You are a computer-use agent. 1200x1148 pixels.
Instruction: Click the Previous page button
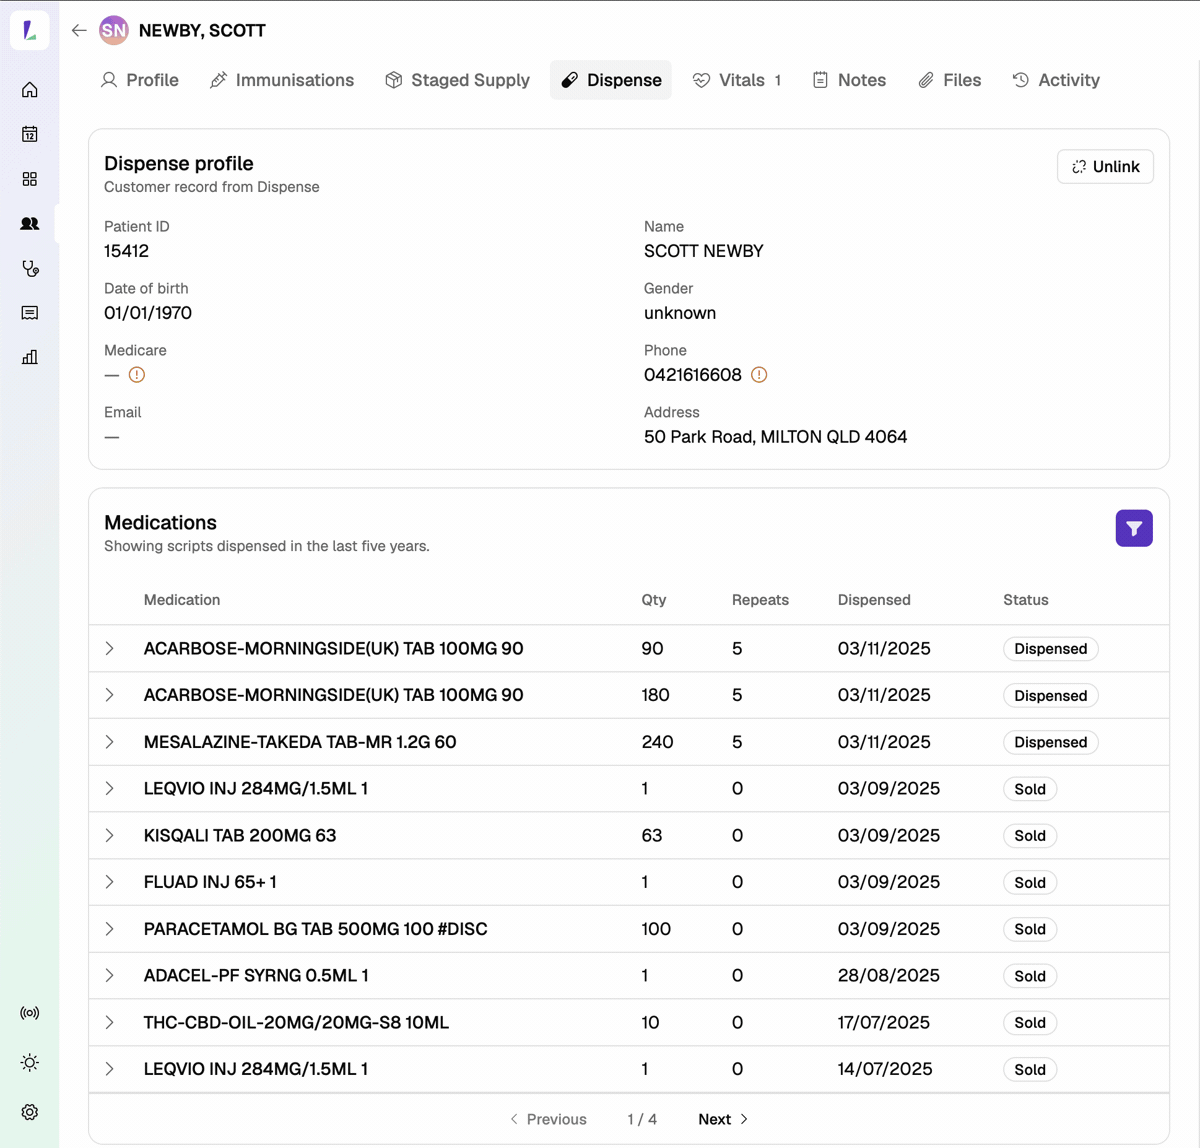pos(548,1119)
